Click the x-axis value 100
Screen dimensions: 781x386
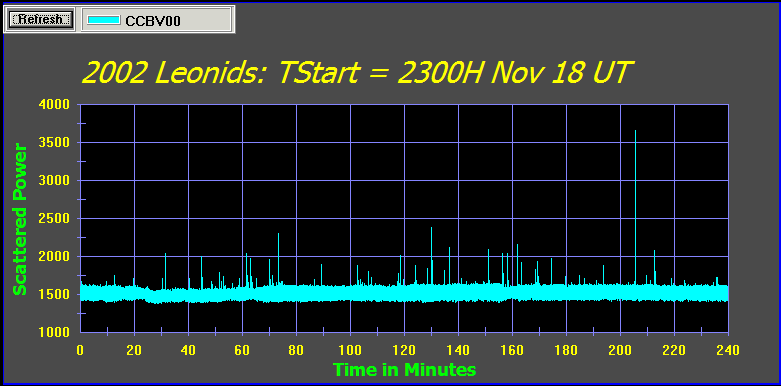[350, 350]
